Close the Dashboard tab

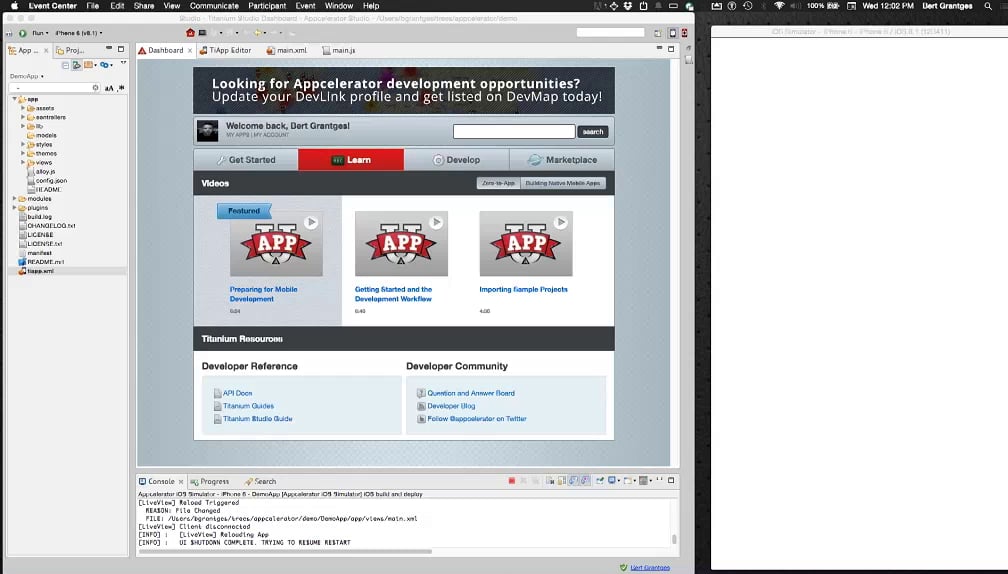click(x=190, y=51)
